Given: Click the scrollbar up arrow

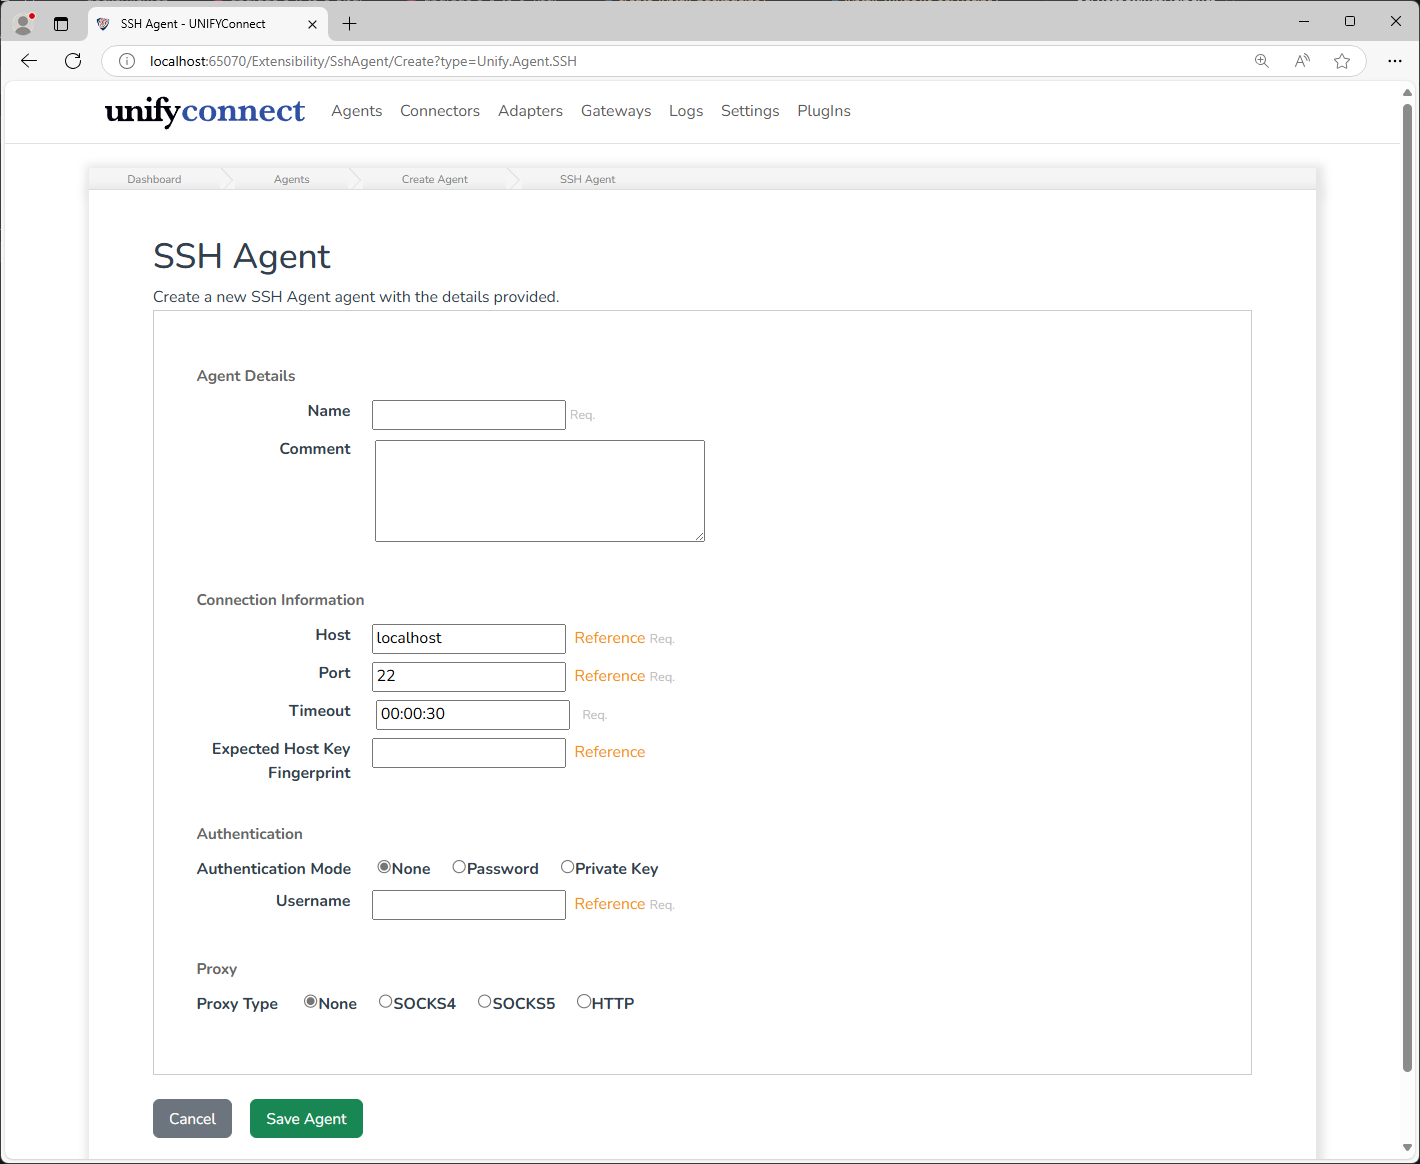Looking at the screenshot, I should [1407, 92].
